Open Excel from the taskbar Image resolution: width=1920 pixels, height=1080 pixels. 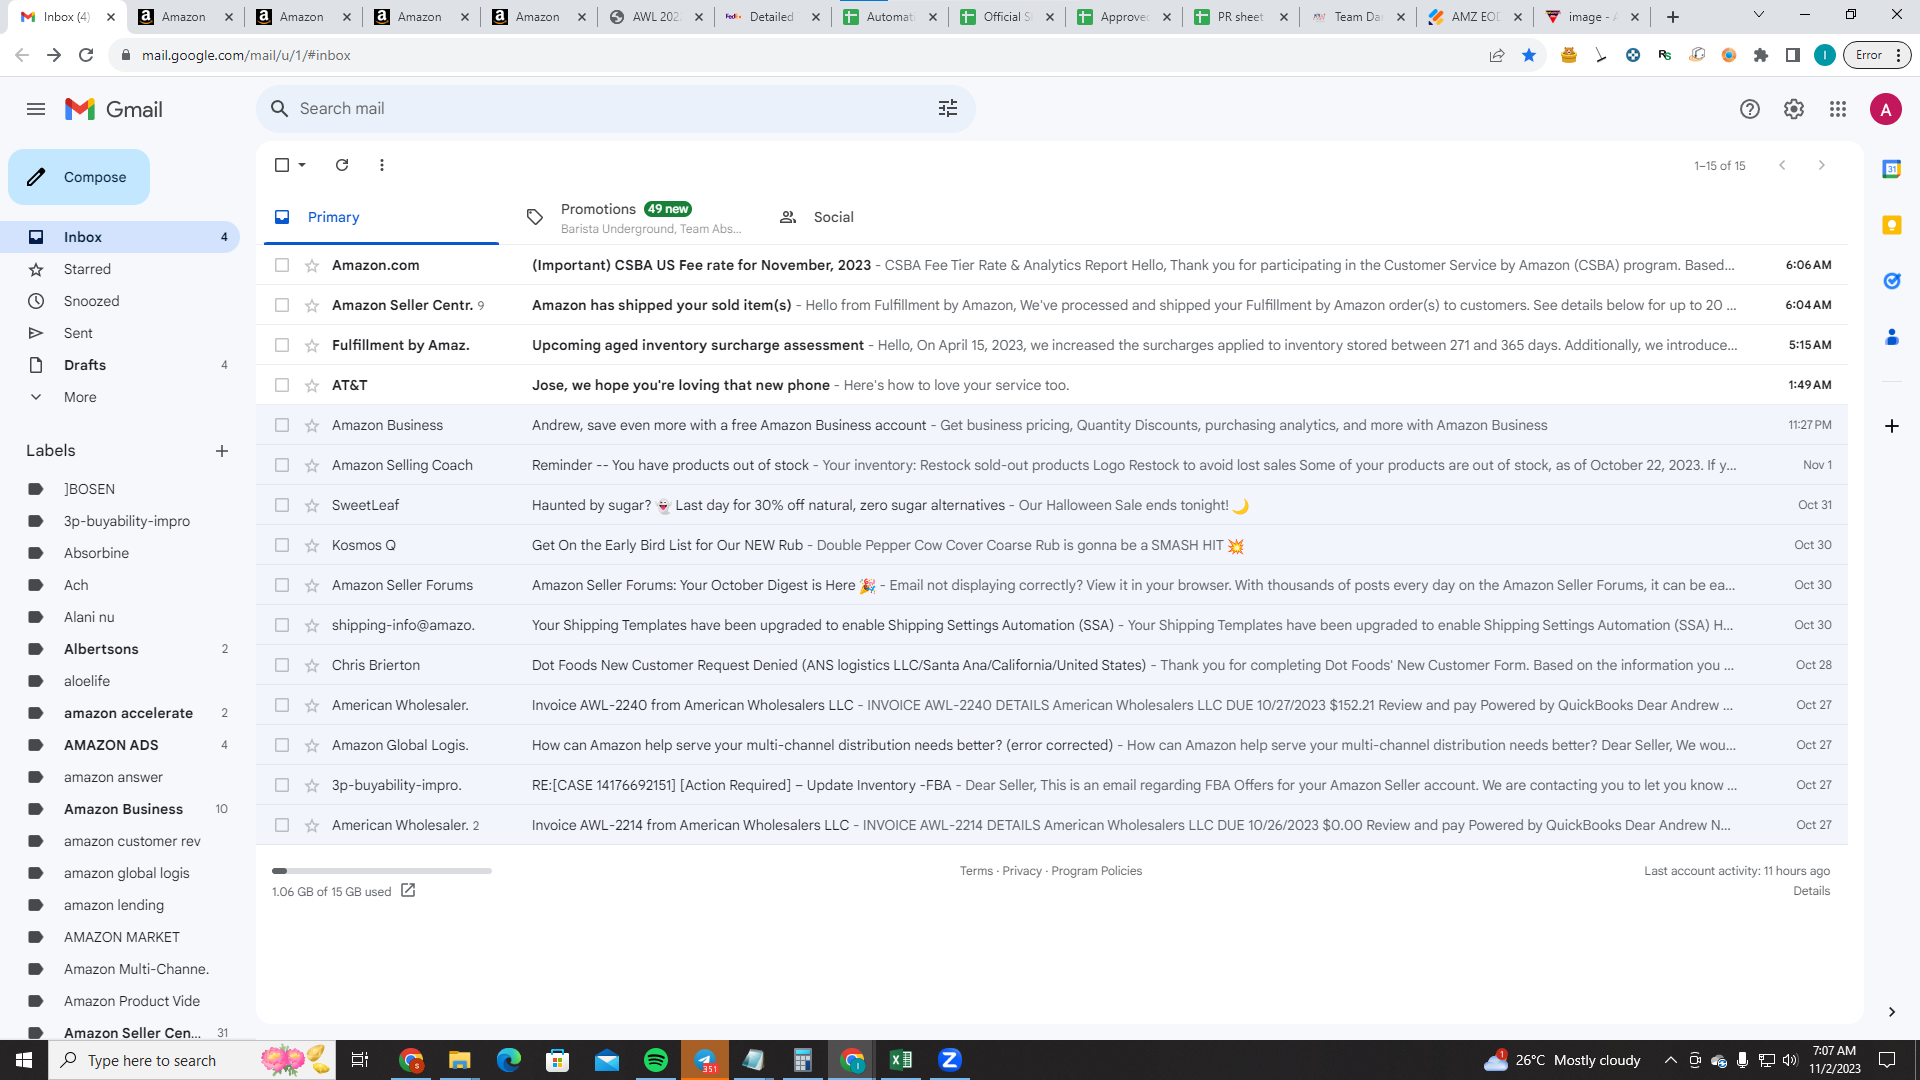coord(901,1060)
